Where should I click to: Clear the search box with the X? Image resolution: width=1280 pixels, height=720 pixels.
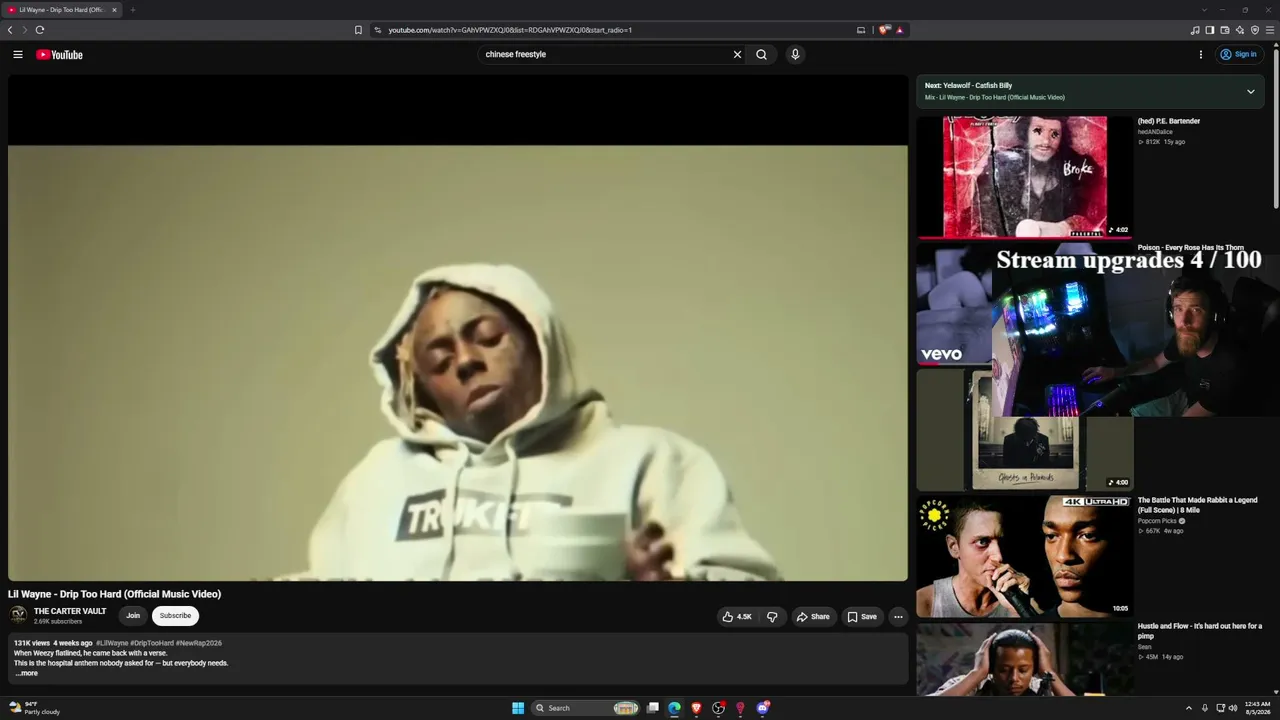(738, 55)
